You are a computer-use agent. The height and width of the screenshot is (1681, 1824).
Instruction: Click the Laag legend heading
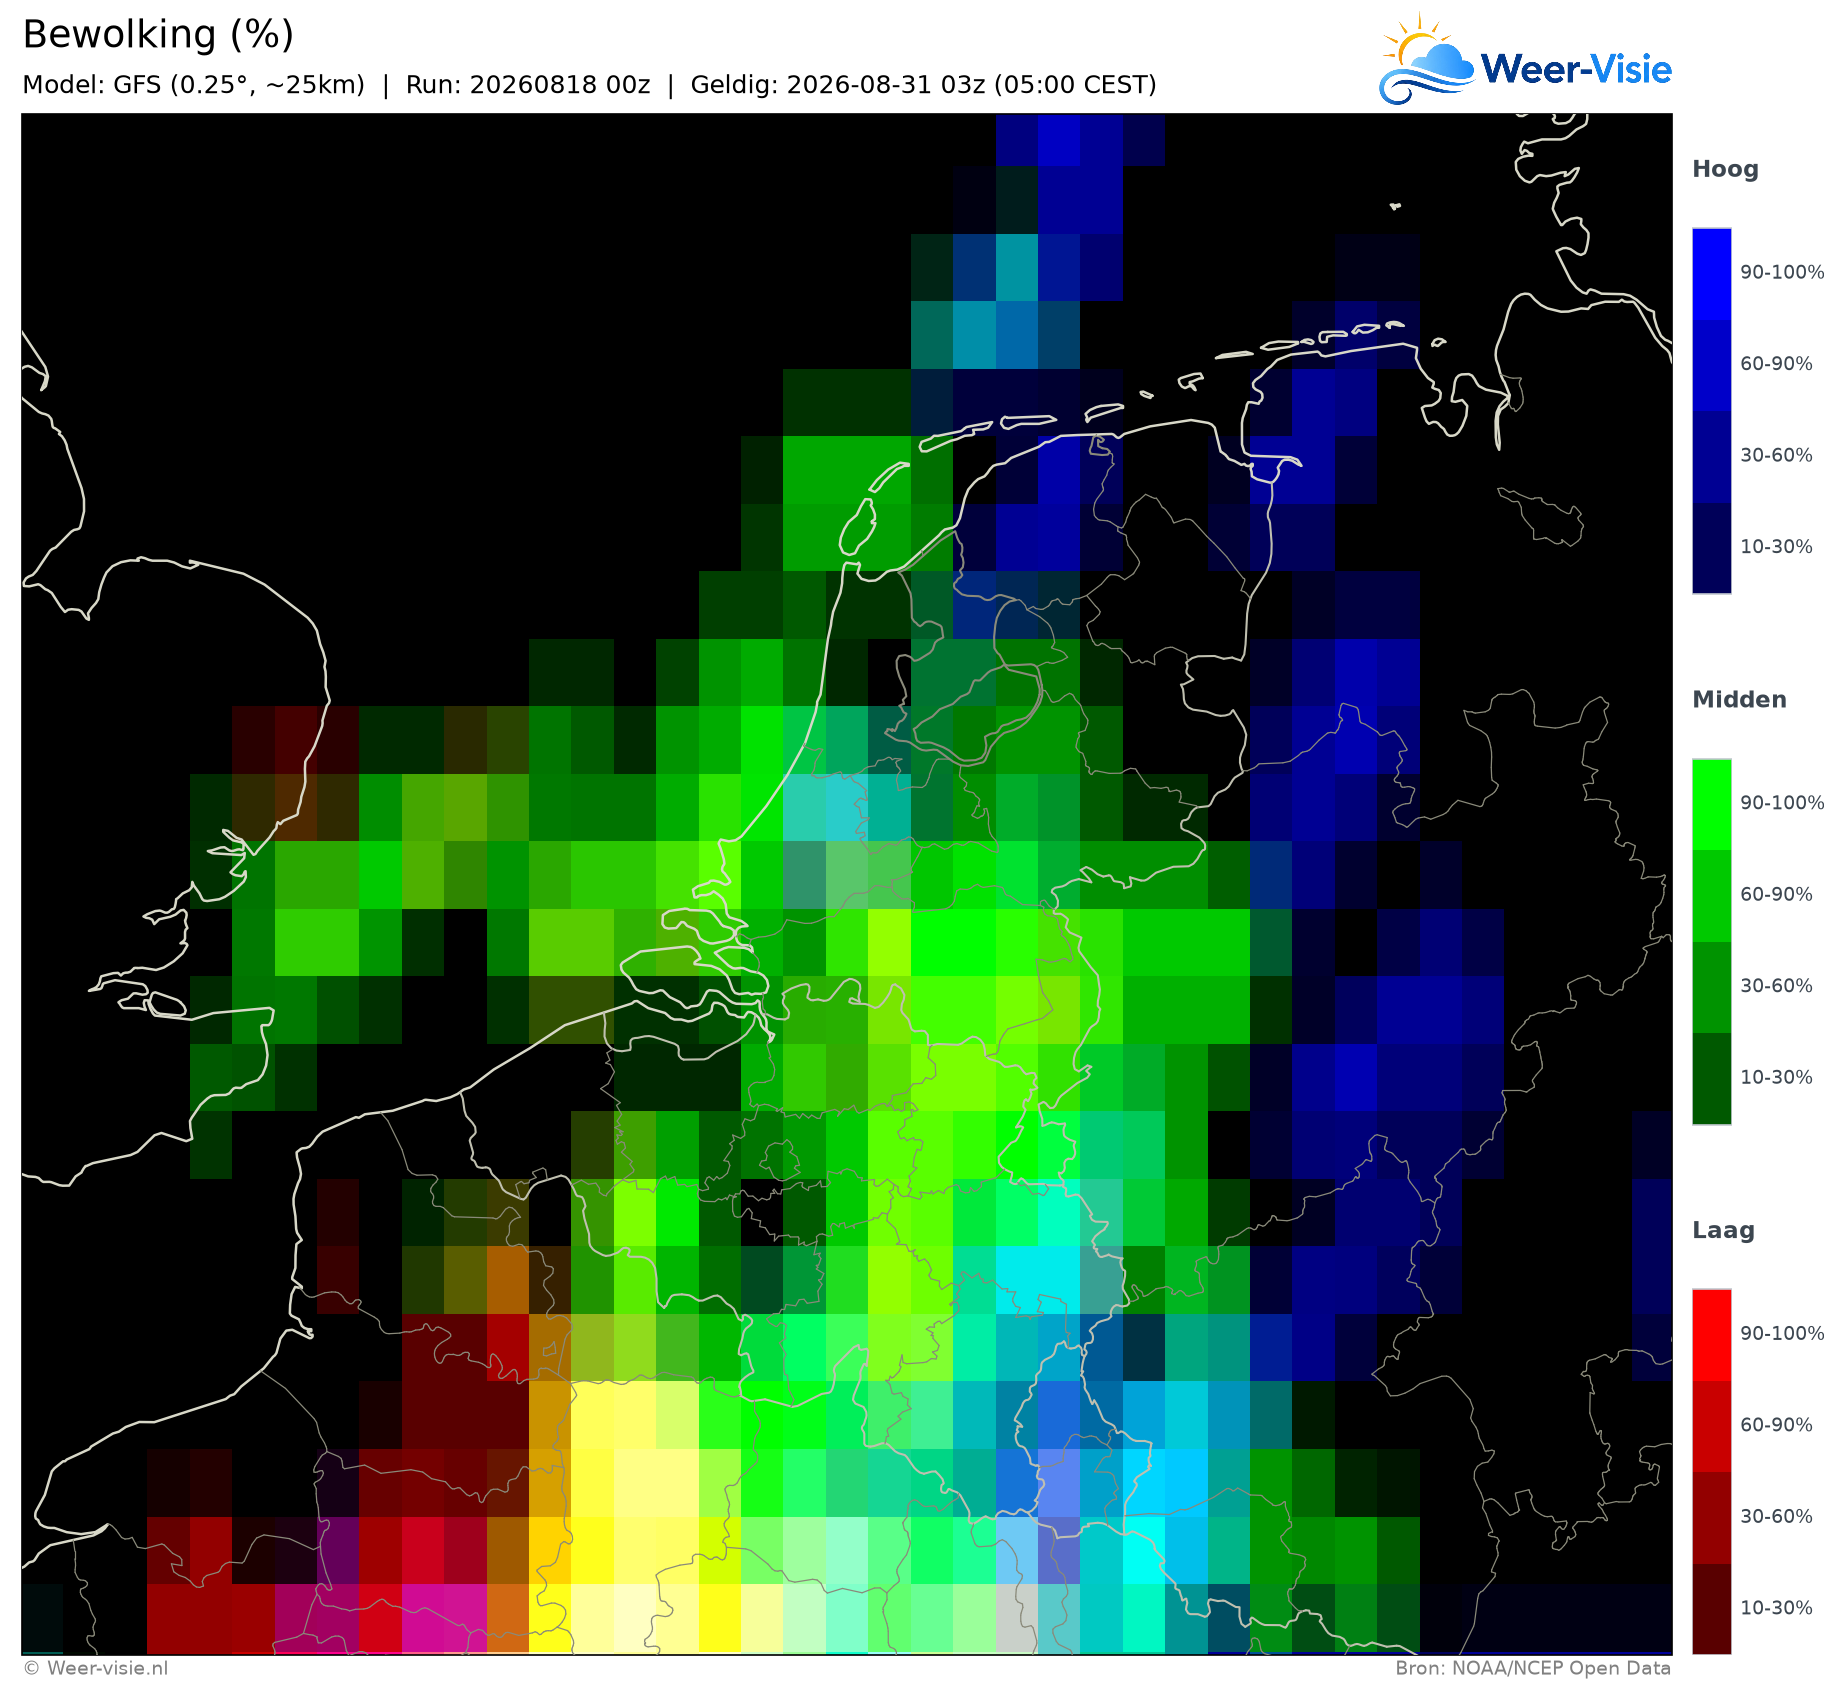(x=1723, y=1231)
